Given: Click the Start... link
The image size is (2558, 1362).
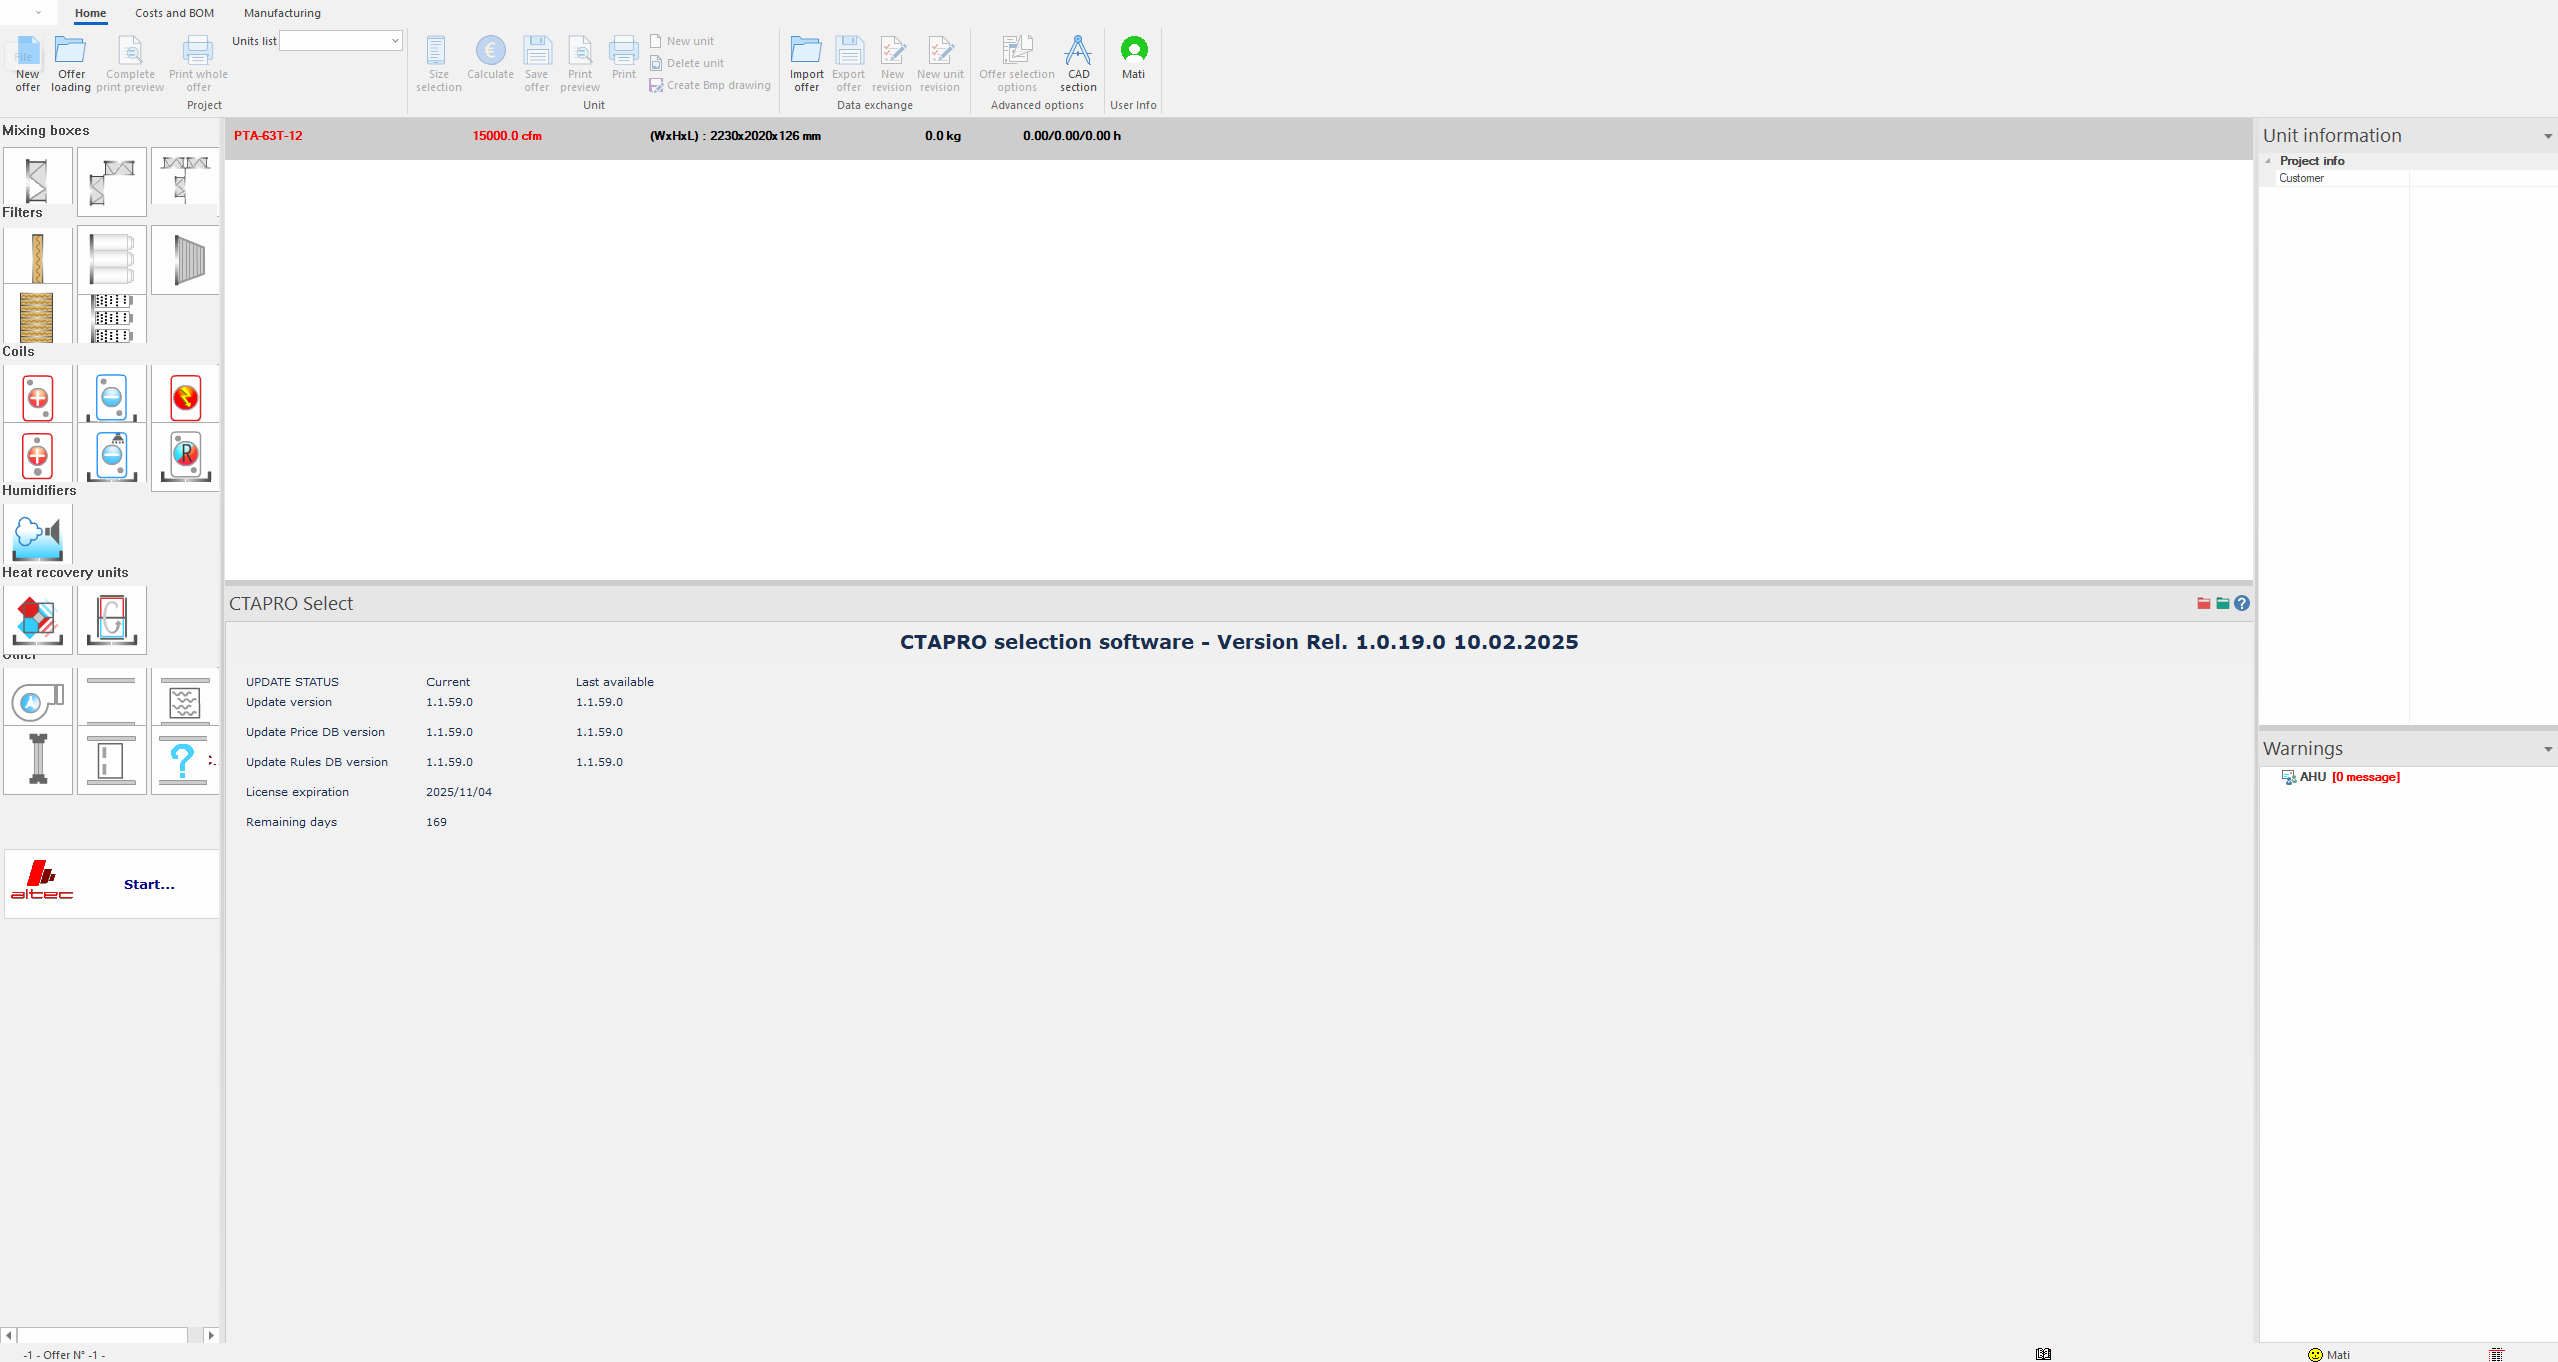Looking at the screenshot, I should click(149, 884).
